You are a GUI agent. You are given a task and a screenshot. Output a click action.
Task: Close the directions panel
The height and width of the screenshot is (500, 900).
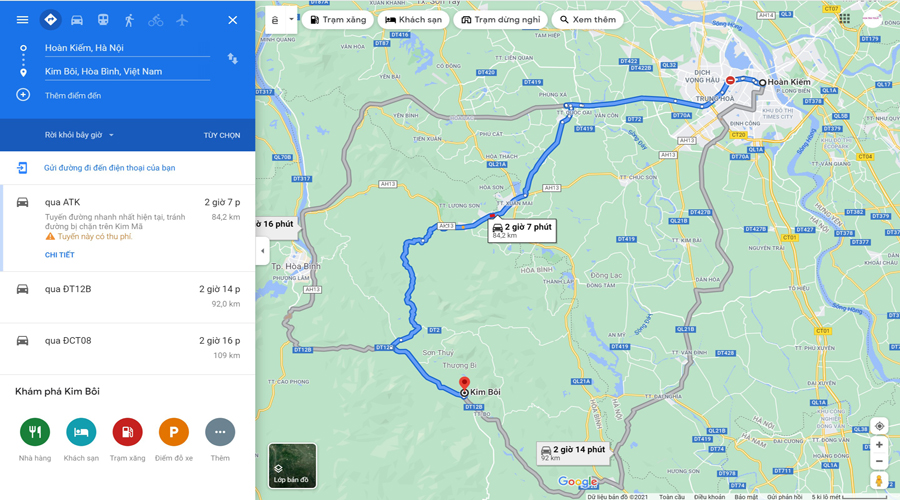pyautogui.click(x=232, y=20)
